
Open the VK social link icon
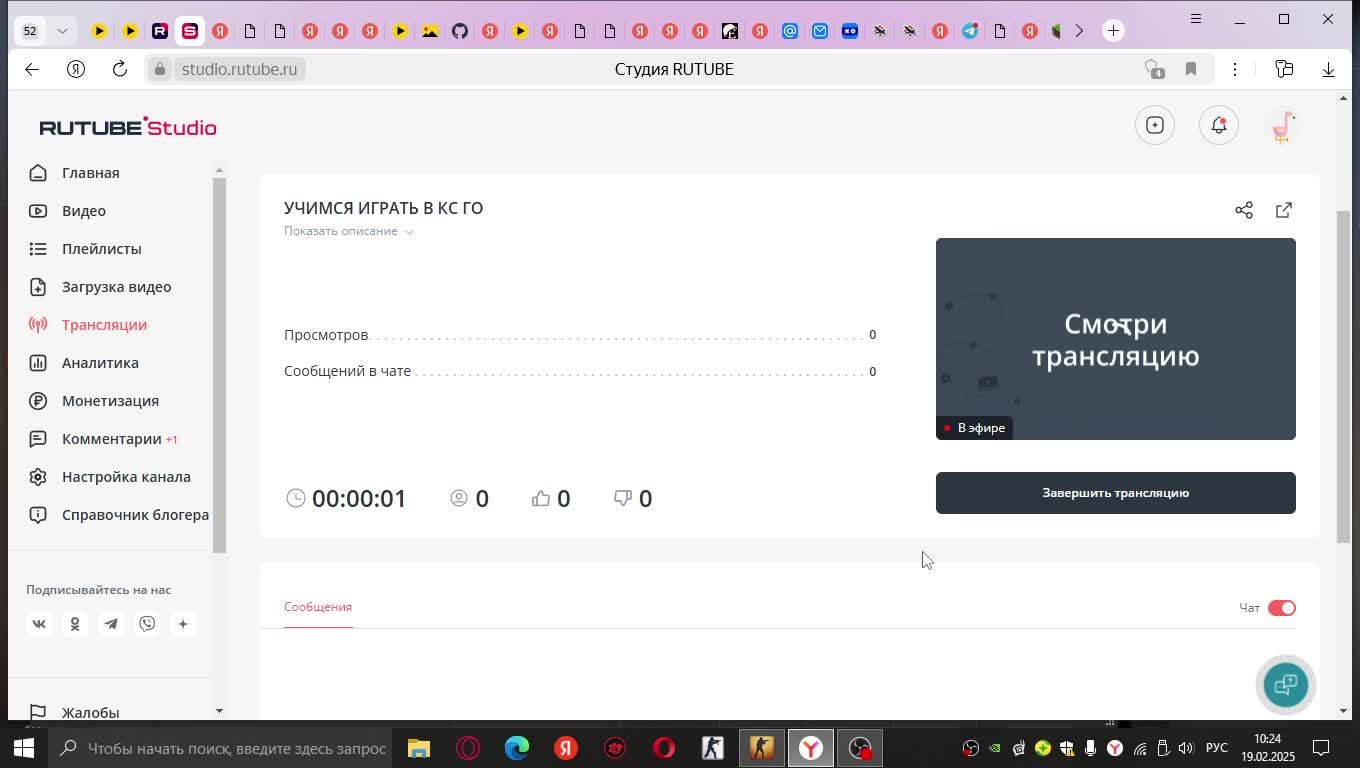(39, 624)
